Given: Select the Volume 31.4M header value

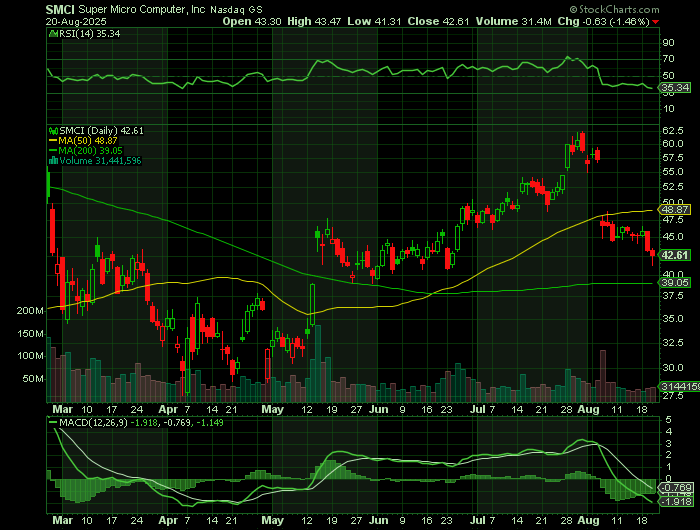Looking at the screenshot, I should (x=513, y=21).
